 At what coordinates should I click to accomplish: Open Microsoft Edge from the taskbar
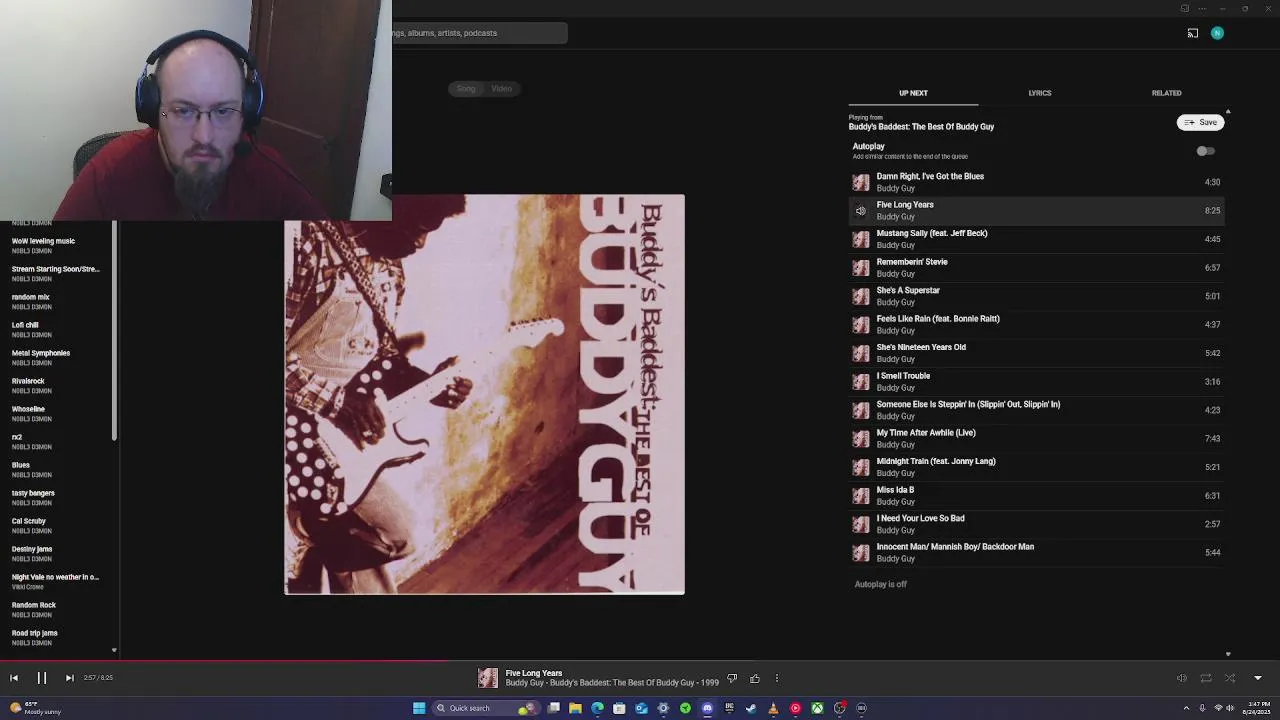(597, 708)
